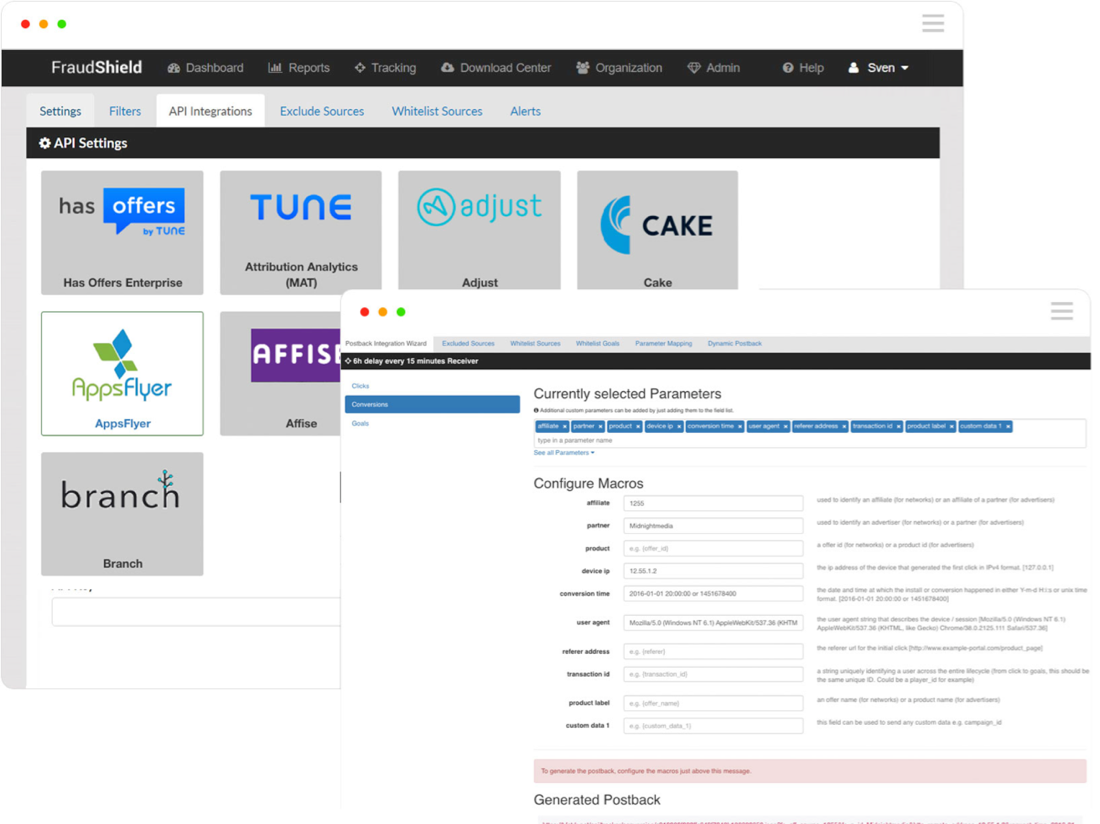The height and width of the screenshot is (824, 1100).
Task: Open the Postback Integration Wizard tab
Action: [386, 344]
